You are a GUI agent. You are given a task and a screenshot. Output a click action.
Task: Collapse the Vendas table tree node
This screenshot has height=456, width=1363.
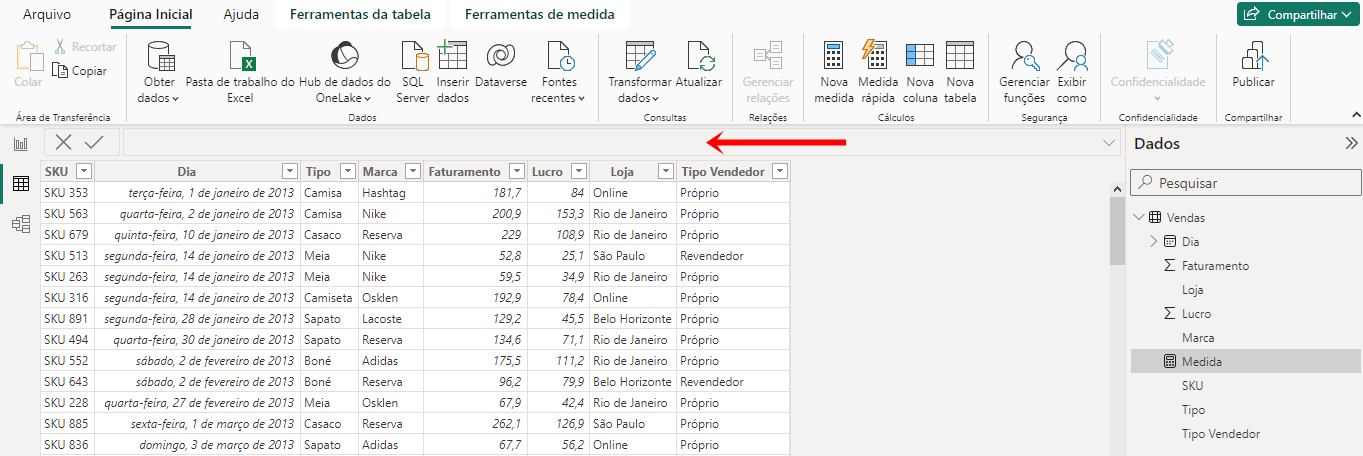(1139, 217)
